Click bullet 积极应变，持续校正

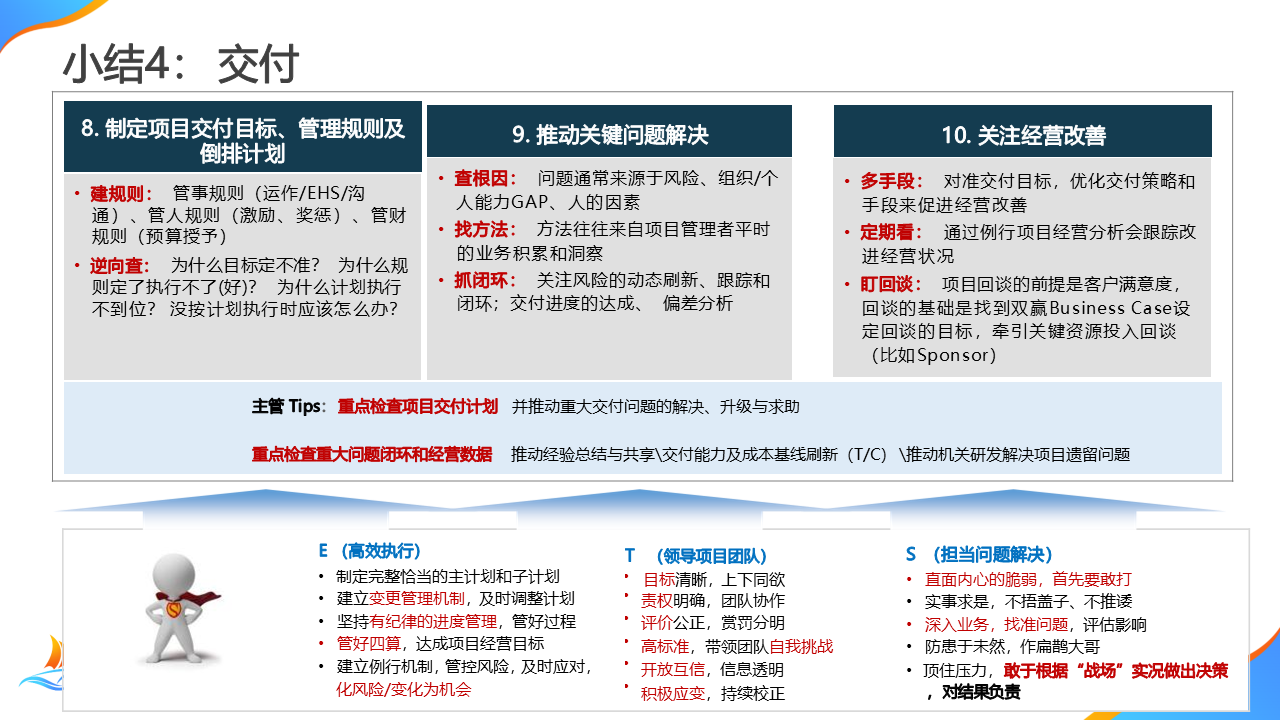[x=713, y=693]
